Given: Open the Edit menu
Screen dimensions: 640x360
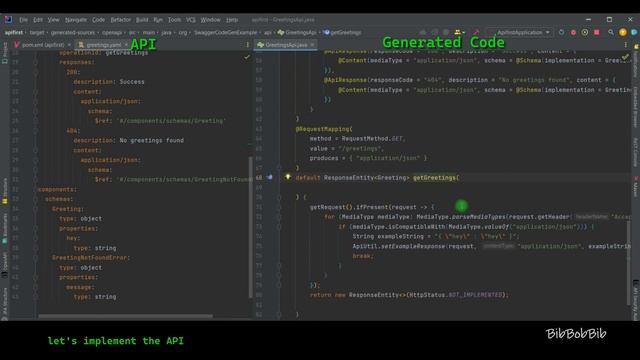Looking at the screenshot, I should (38, 20).
